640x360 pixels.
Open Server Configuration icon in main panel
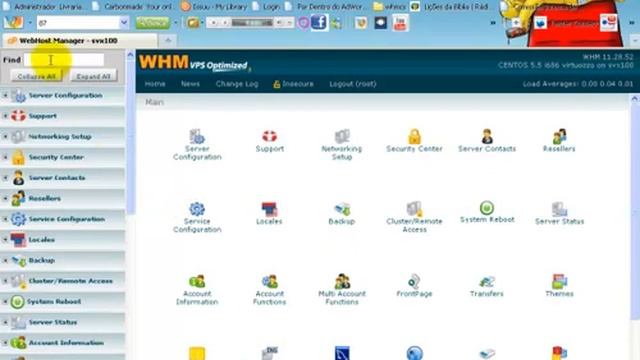coord(197,136)
